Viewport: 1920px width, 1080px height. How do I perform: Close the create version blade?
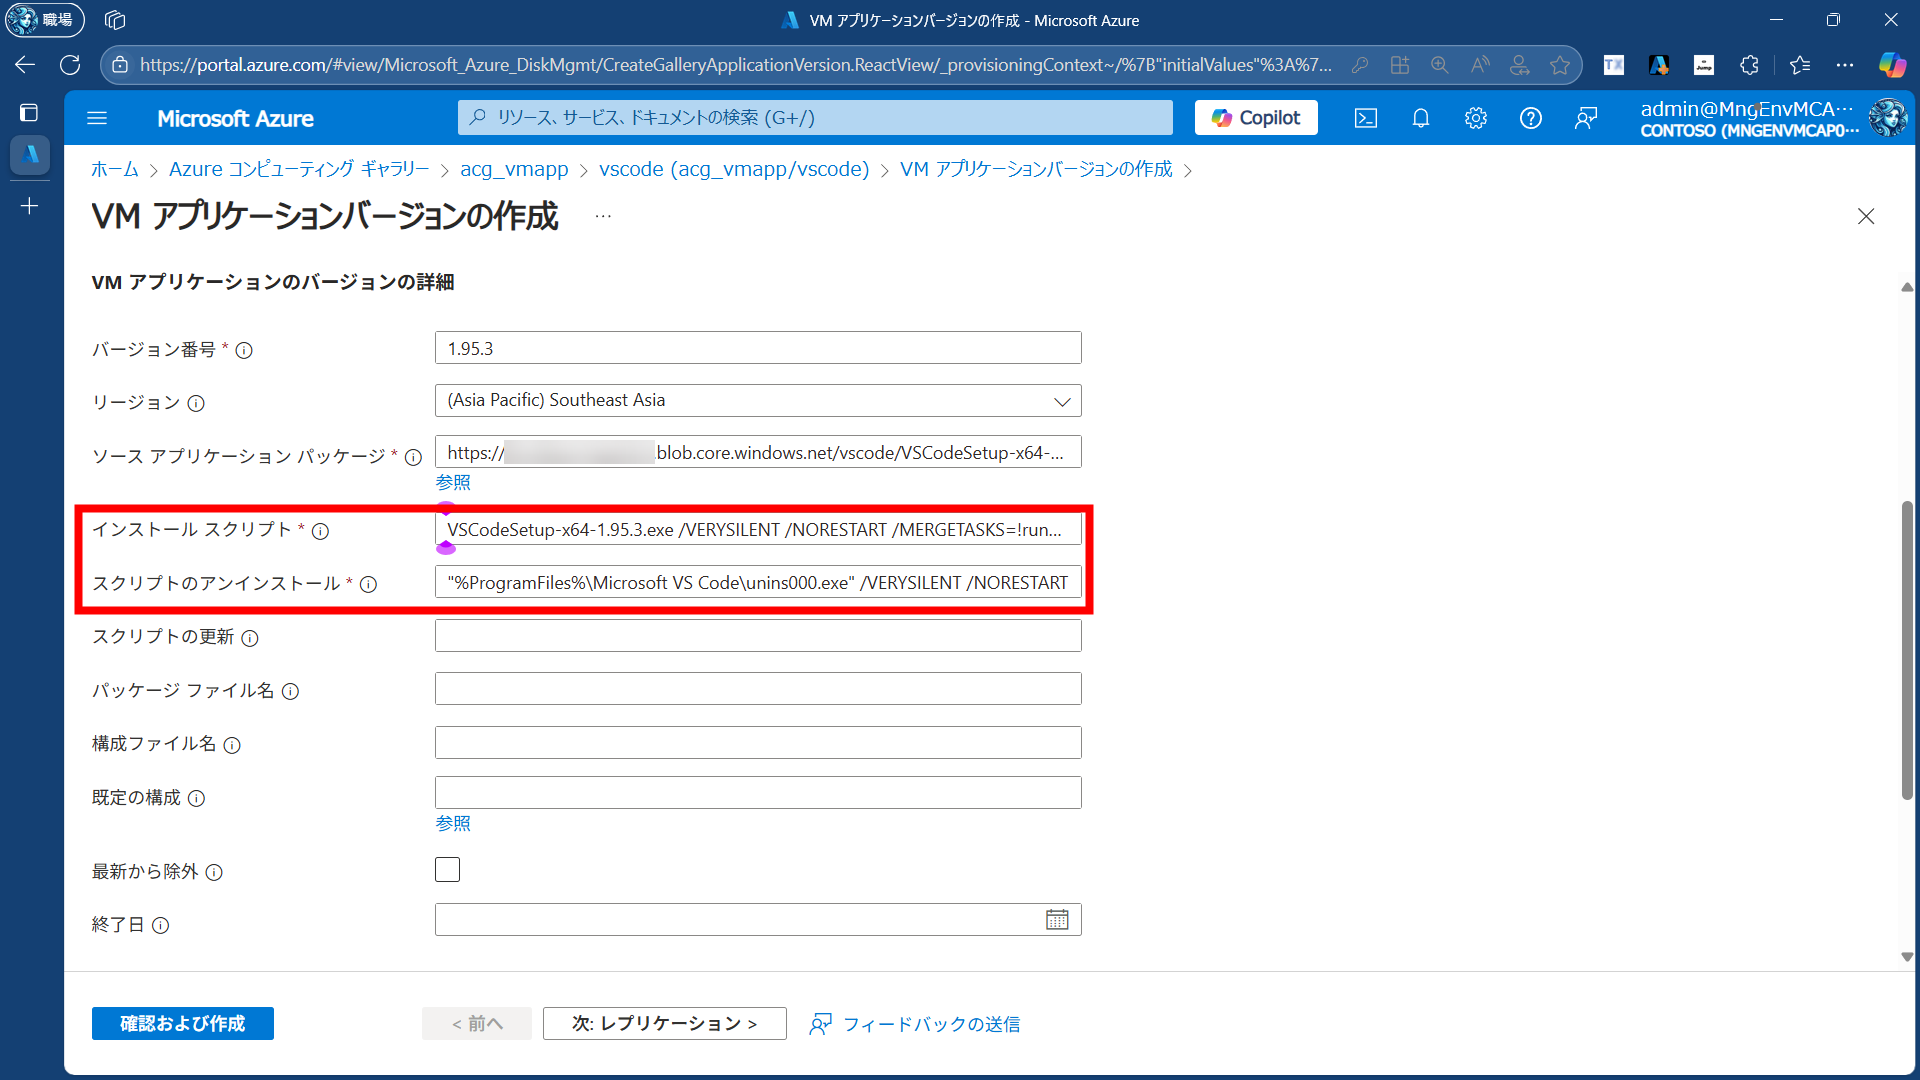[x=1866, y=216]
